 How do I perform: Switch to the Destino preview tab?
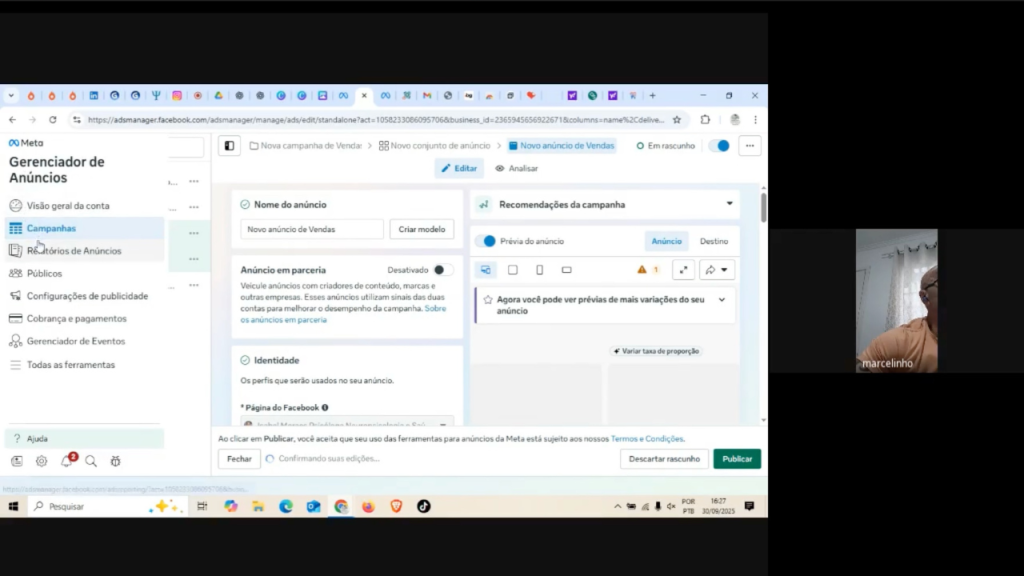coord(713,241)
